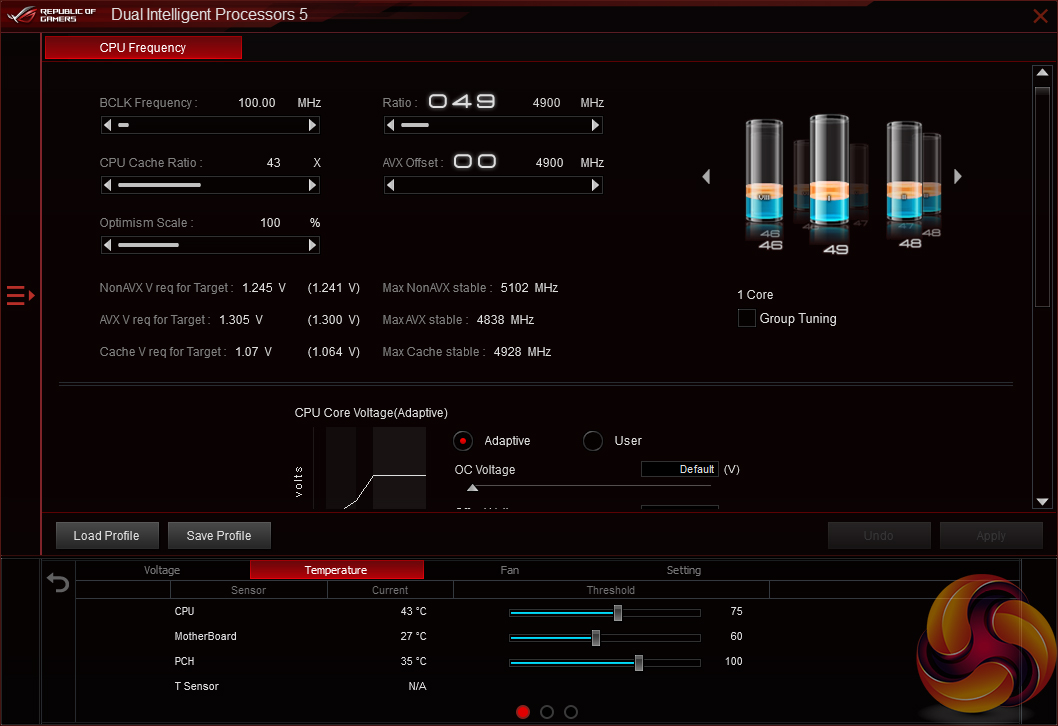
Task: Click the Threshold column header
Action: click(611, 590)
